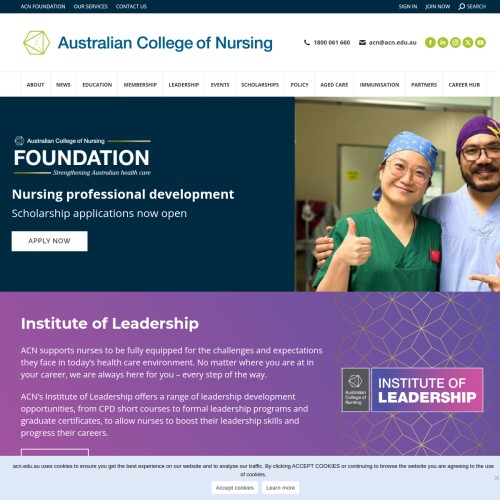
Task: Click the Australian College of Nursing logo
Action: click(148, 43)
